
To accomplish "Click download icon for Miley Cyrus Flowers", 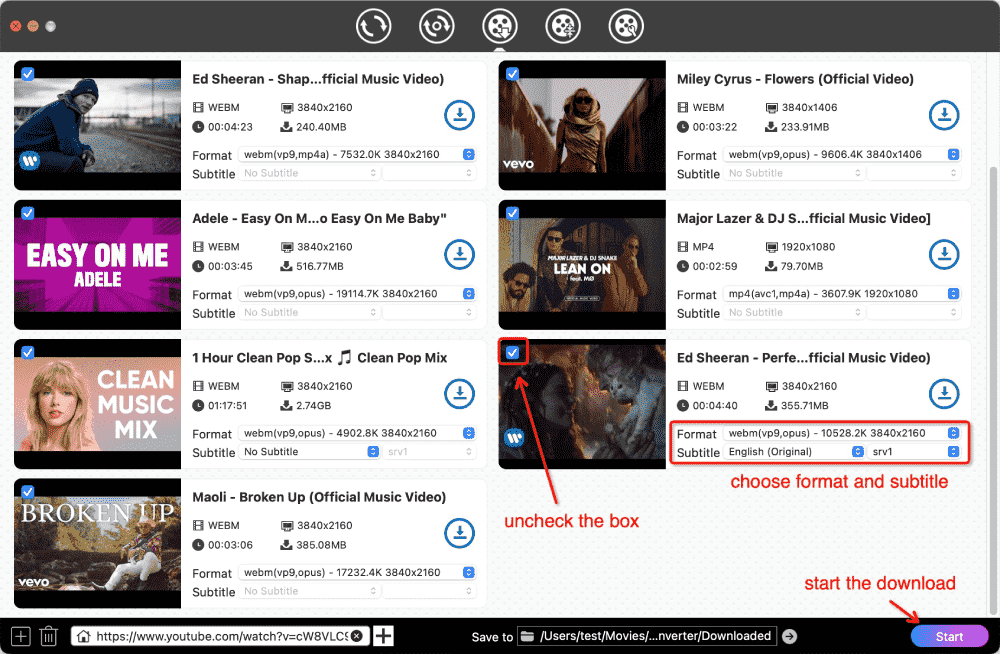I will coord(944,115).
